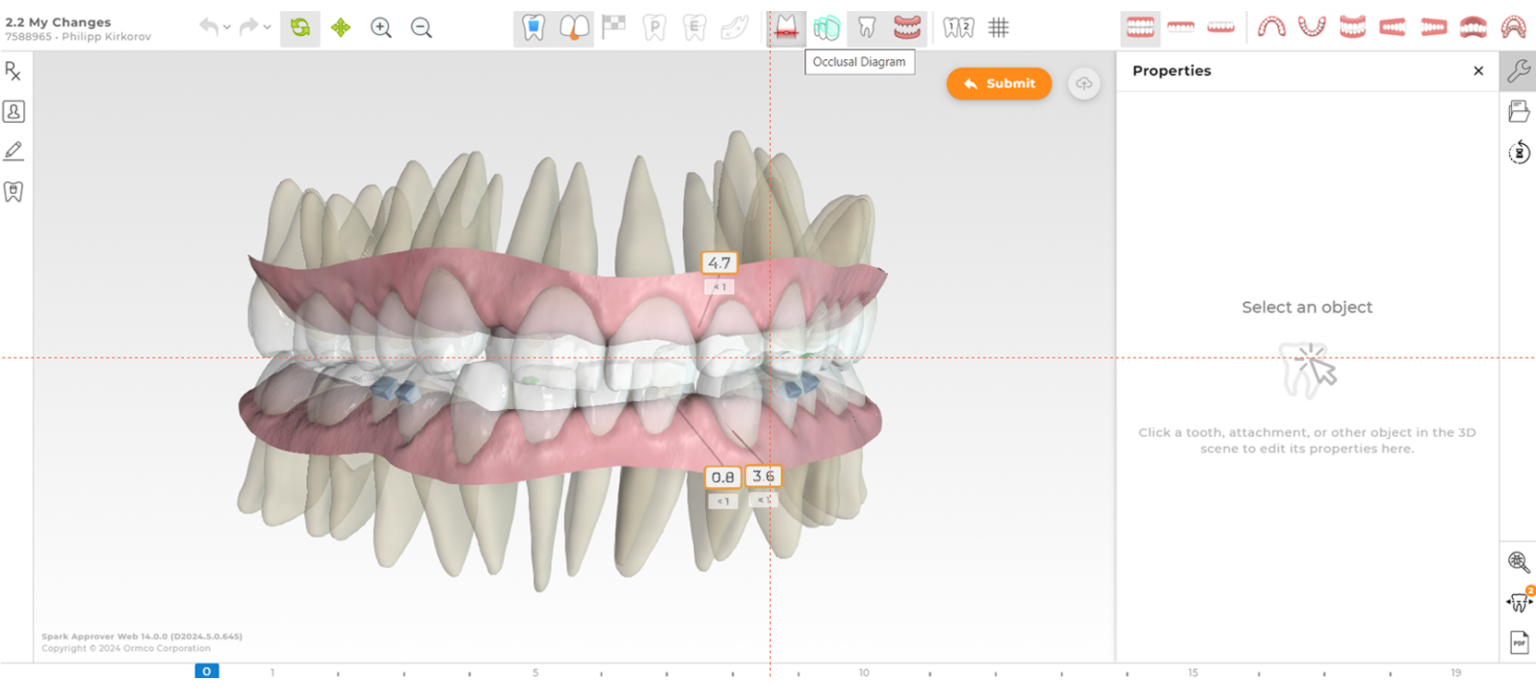Open the superimposition comparison view
Image resolution: width=1536 pixels, height=691 pixels.
(x=826, y=27)
